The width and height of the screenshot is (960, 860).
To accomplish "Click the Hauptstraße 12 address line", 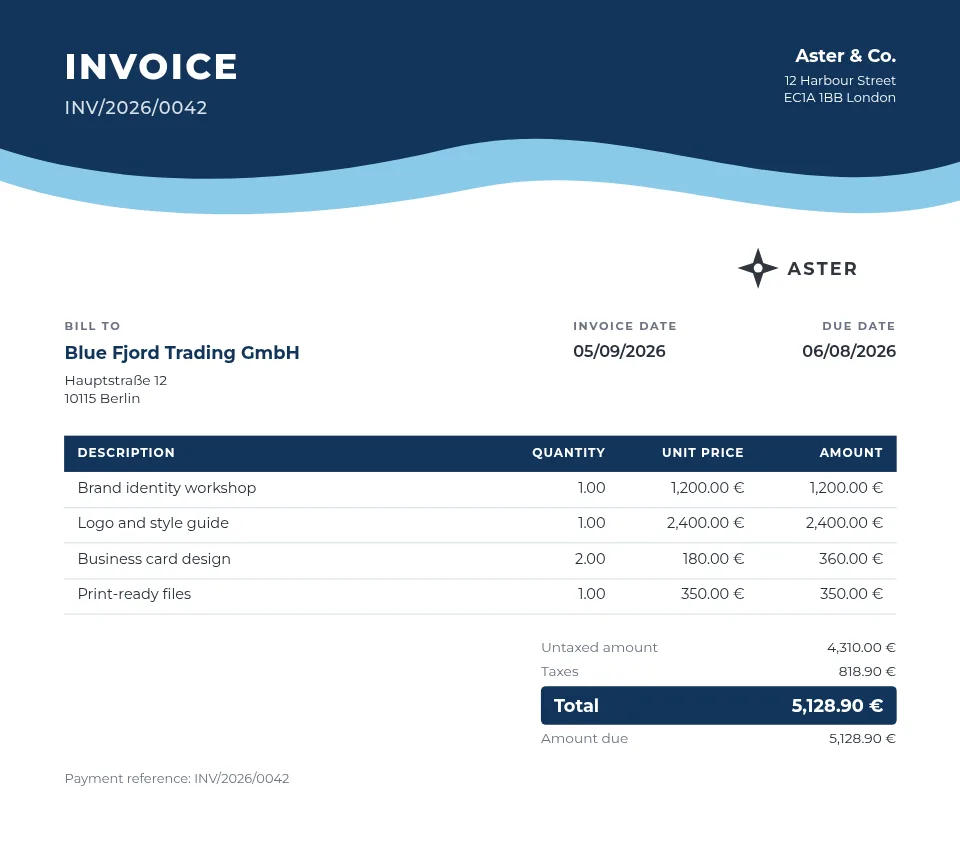I will coord(116,380).
